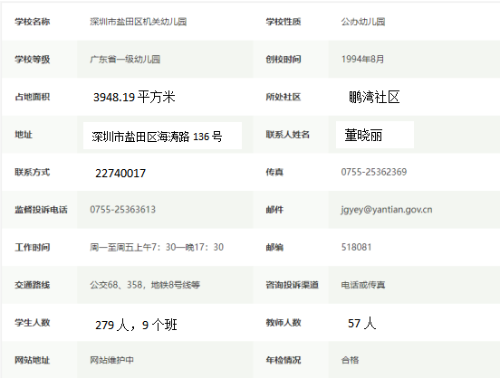Click the phone number 22740017
This screenshot has height=378, width=500.
(x=120, y=173)
